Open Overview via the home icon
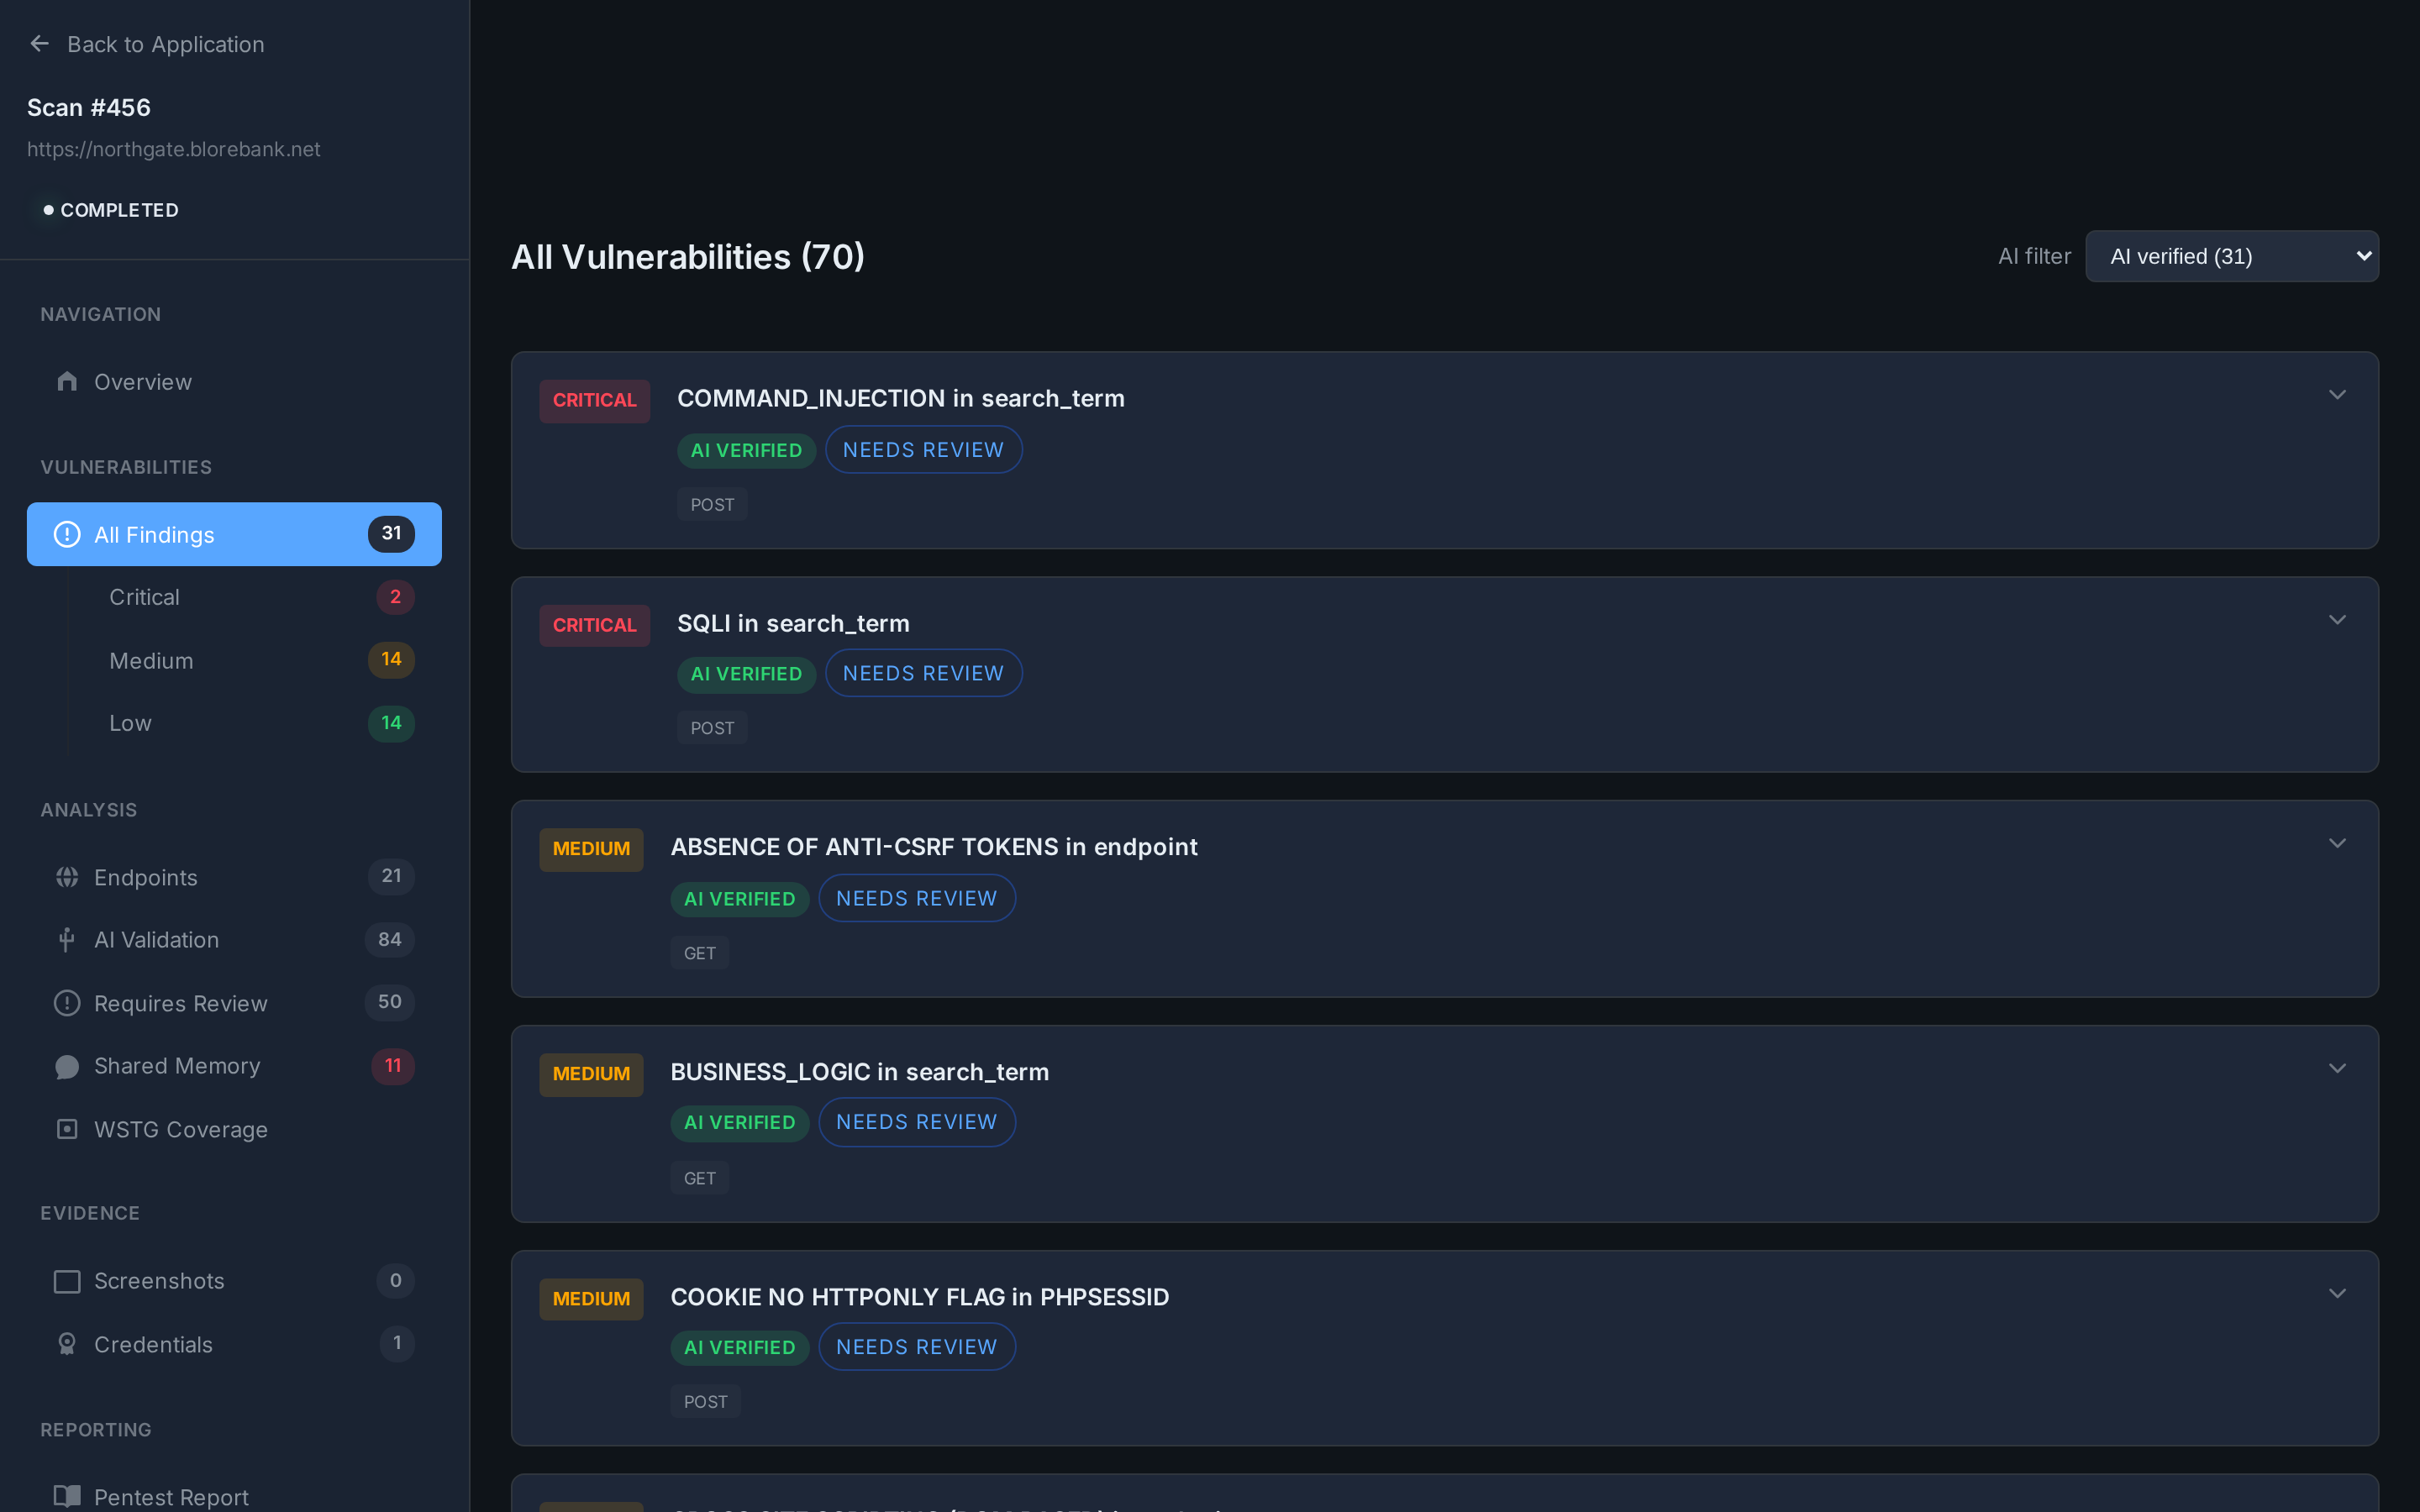Image resolution: width=2420 pixels, height=1512 pixels. pos(66,381)
